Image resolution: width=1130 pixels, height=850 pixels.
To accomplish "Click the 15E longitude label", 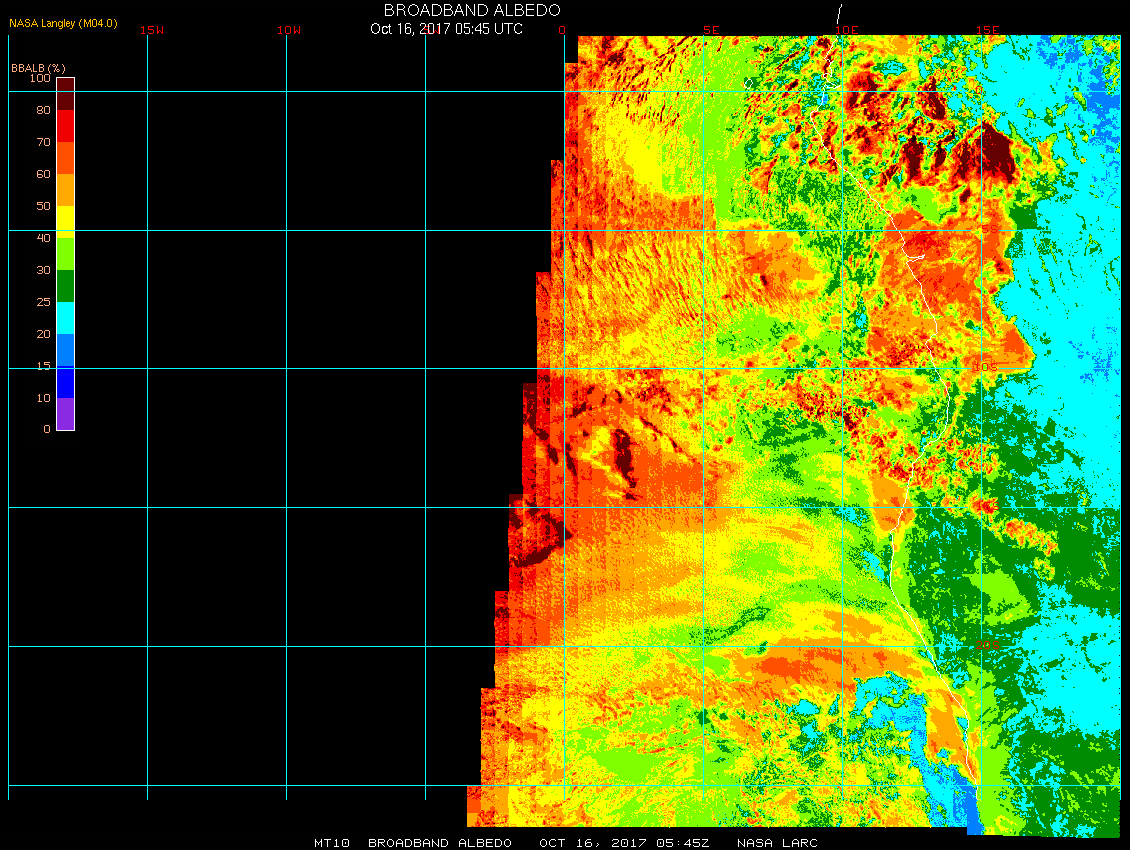I will click(988, 30).
